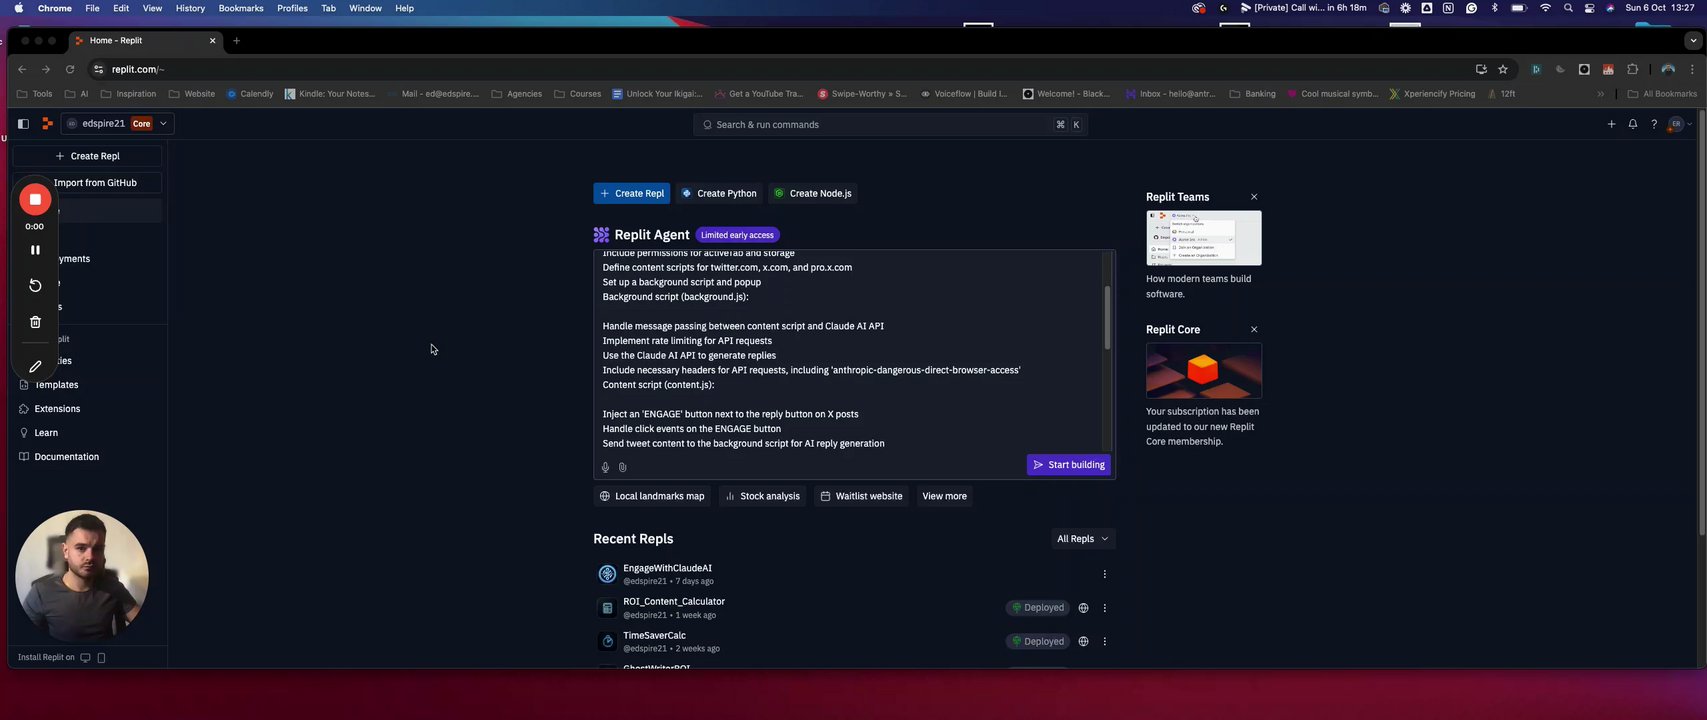Select the Stock analysis suggestion
Image resolution: width=1707 pixels, height=720 pixels.
point(762,496)
